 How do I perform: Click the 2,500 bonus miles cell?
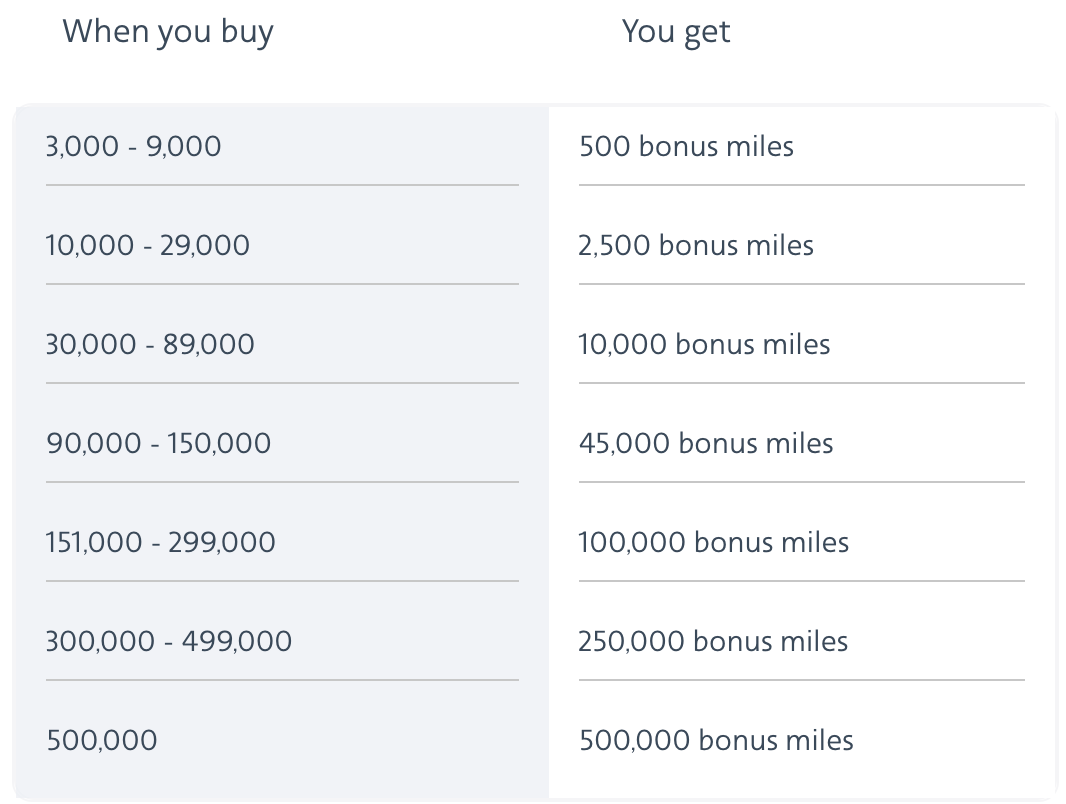tap(696, 245)
